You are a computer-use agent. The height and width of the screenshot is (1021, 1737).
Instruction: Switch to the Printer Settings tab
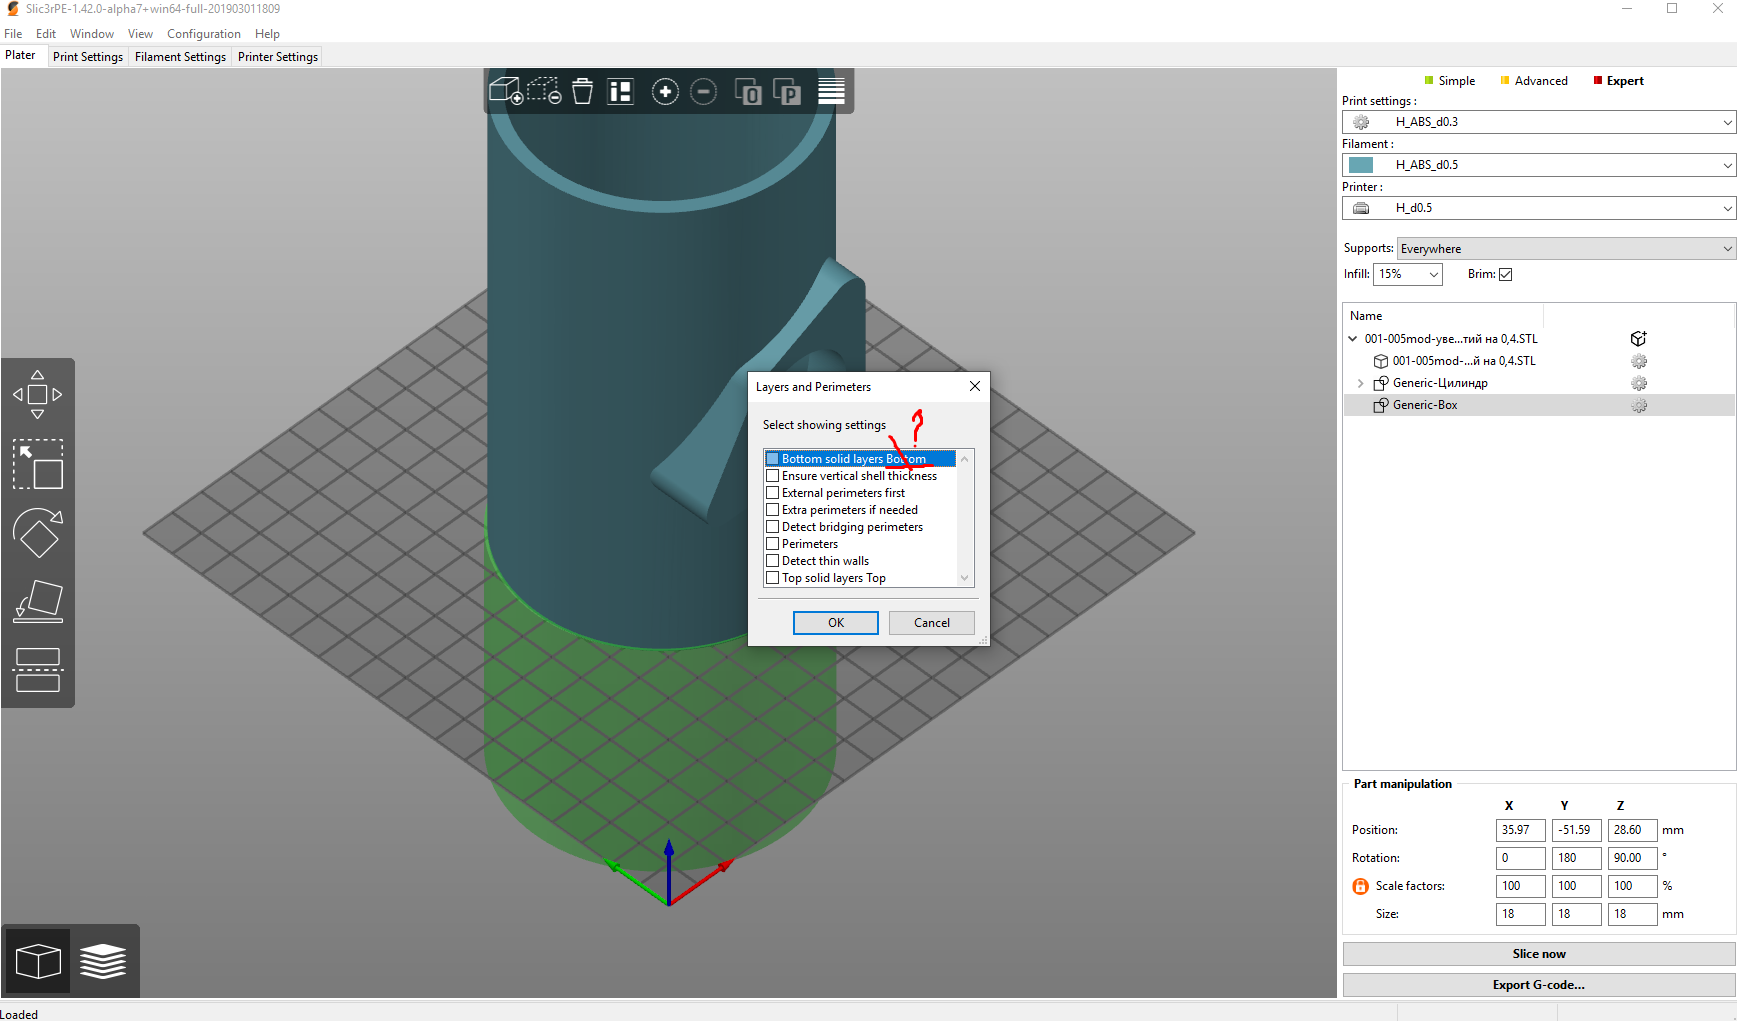pyautogui.click(x=278, y=57)
